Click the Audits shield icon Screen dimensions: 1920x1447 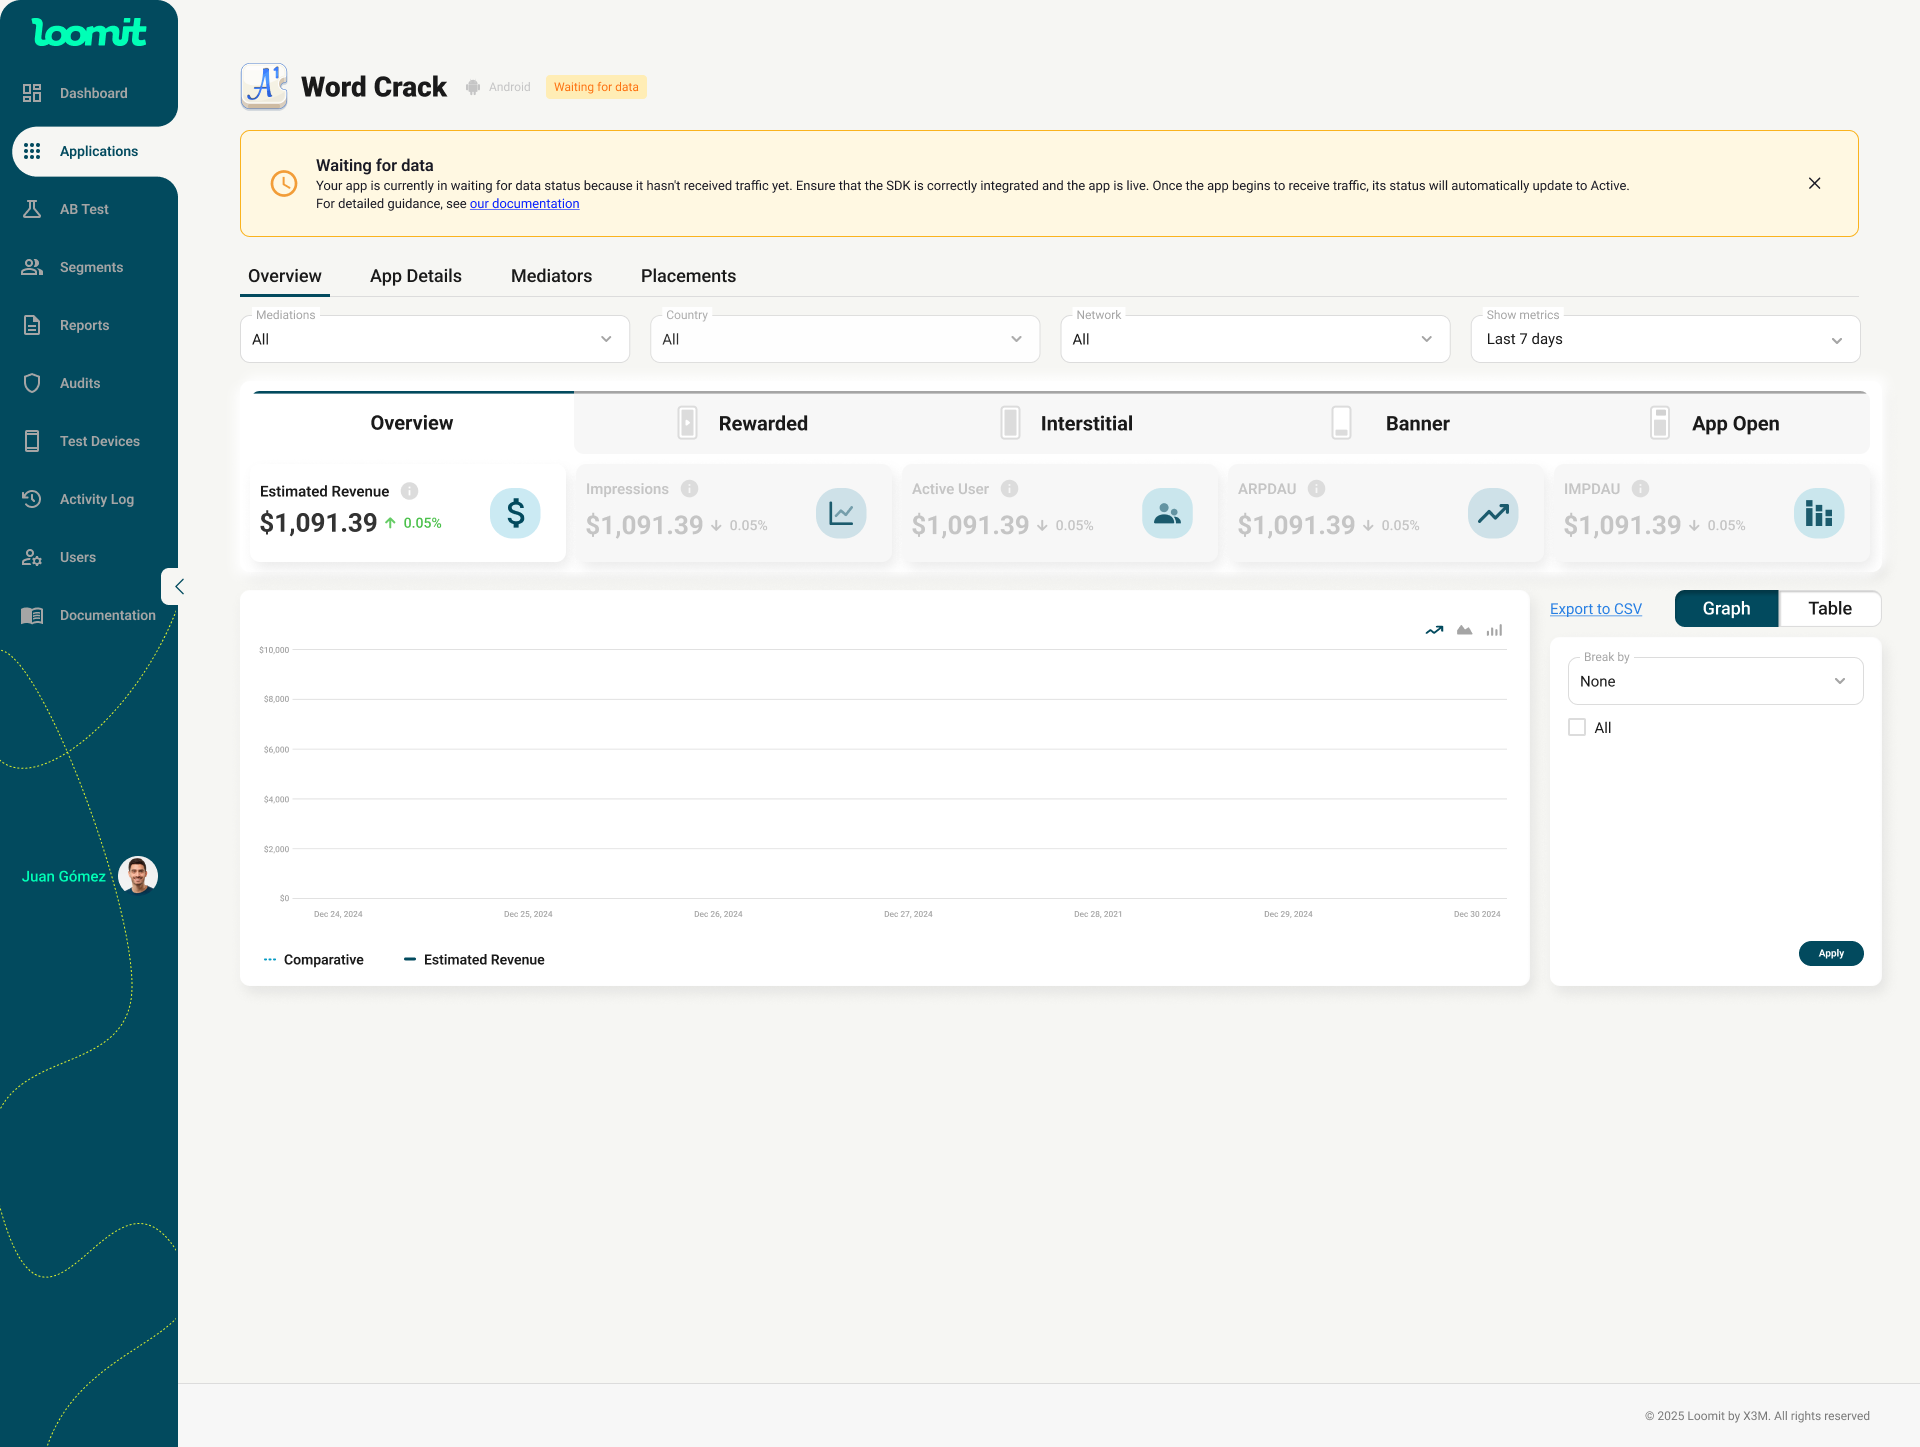[32, 383]
